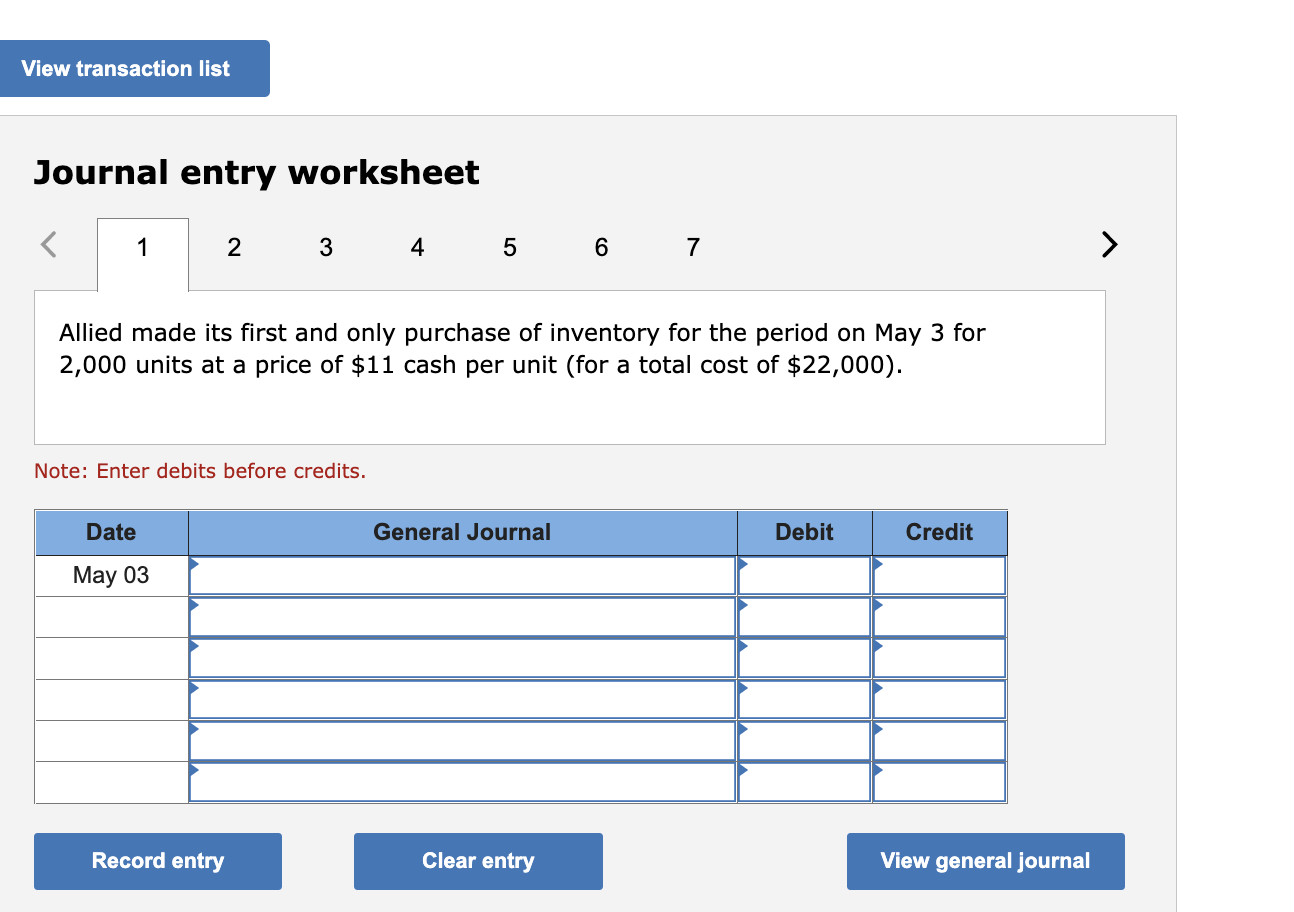Click the Credit field in fifth row
The width and height of the screenshot is (1294, 912).
pos(939,741)
